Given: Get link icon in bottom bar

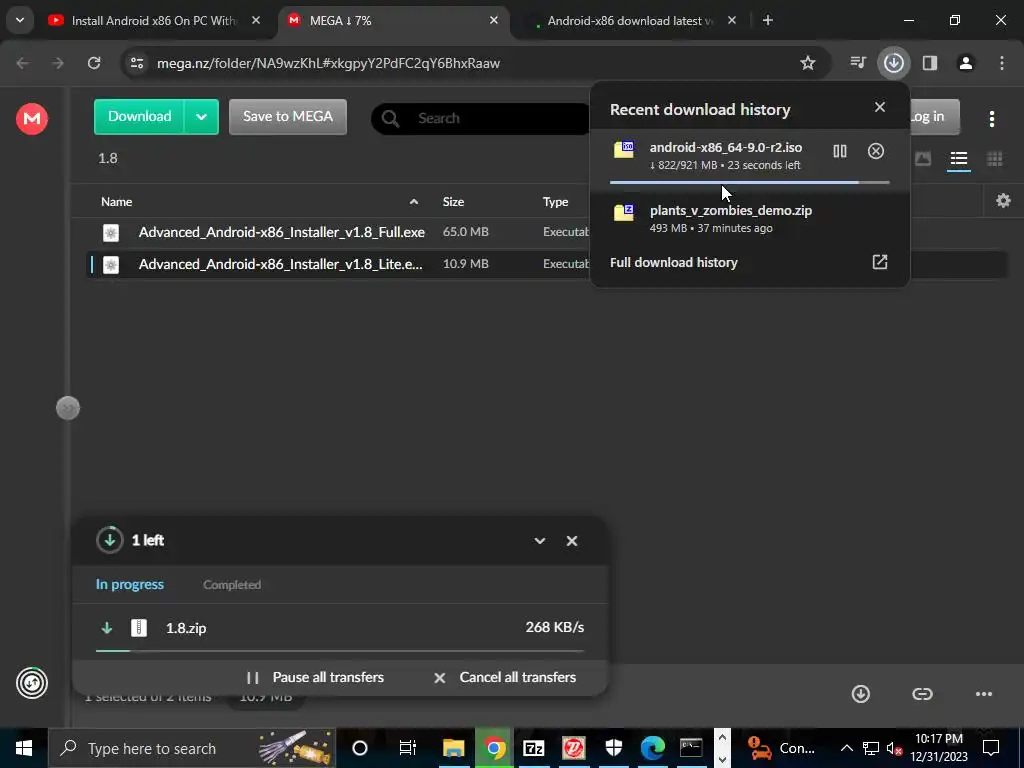Looking at the screenshot, I should tap(922, 694).
